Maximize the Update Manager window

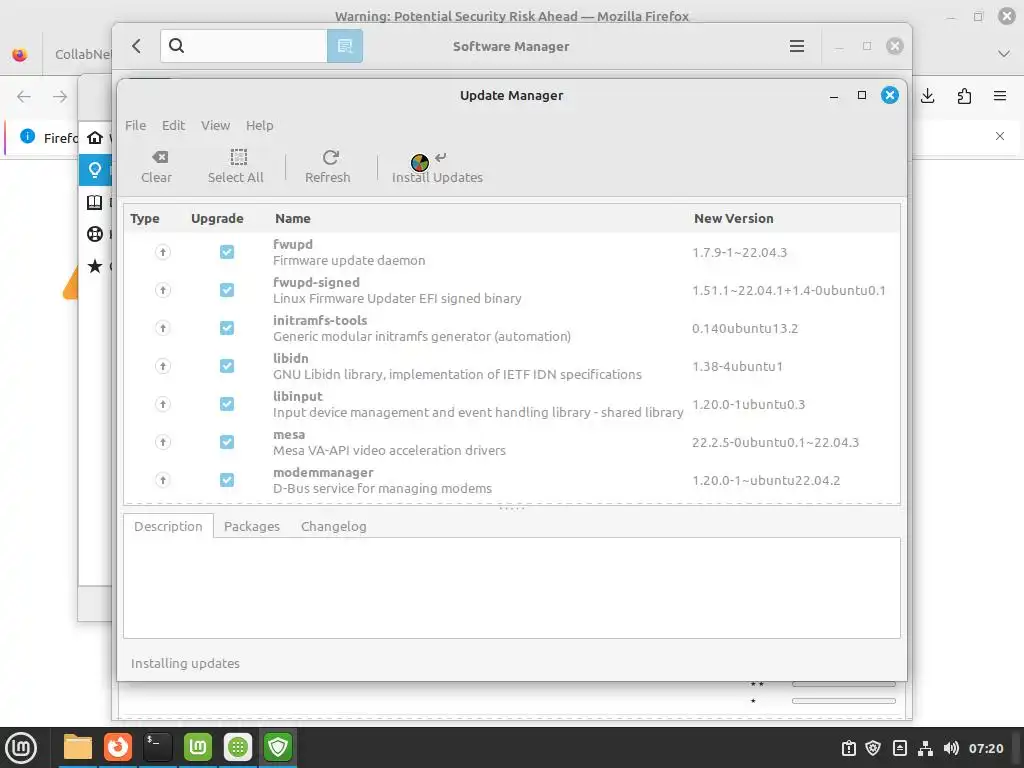tap(862, 95)
